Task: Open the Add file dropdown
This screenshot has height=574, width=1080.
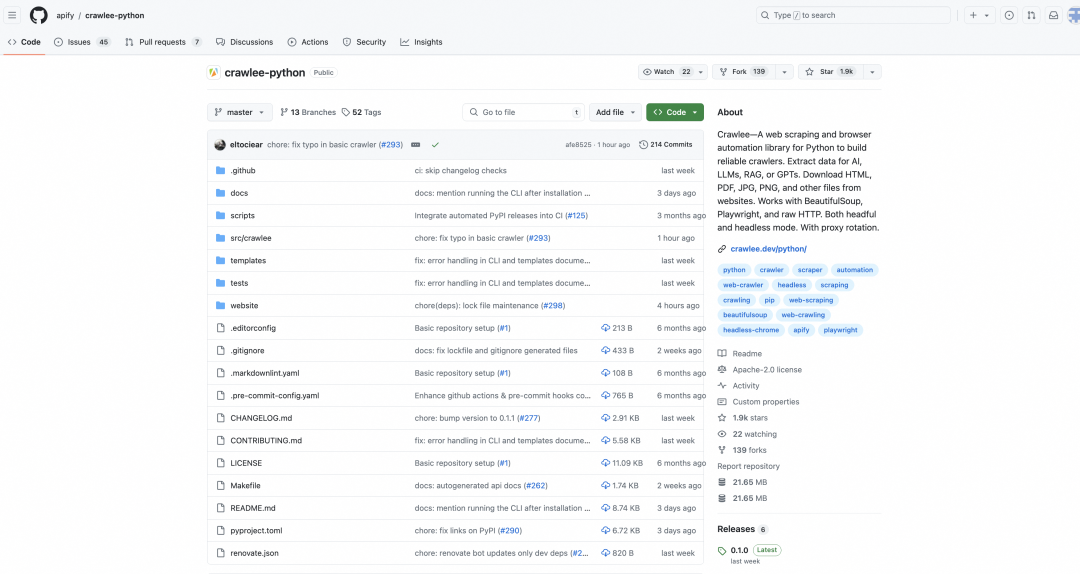Action: [x=615, y=112]
